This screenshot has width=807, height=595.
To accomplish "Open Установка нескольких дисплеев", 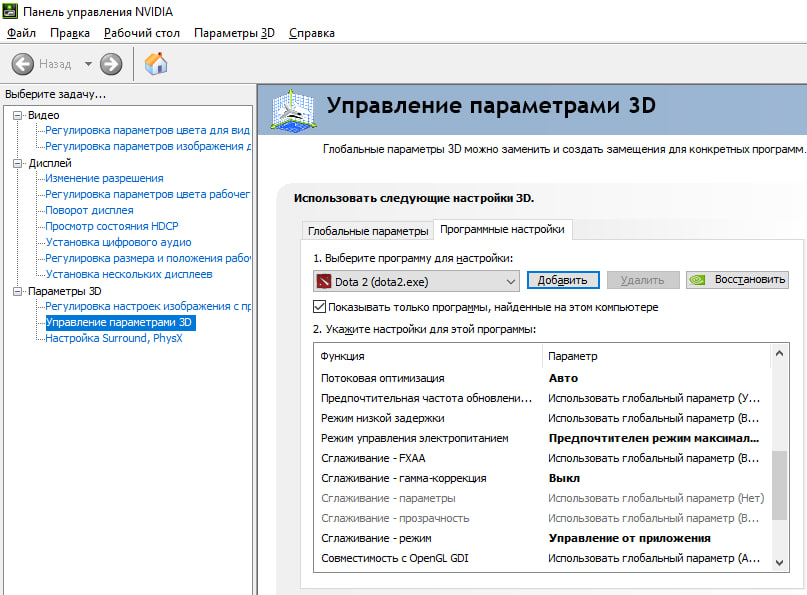I will [129, 274].
